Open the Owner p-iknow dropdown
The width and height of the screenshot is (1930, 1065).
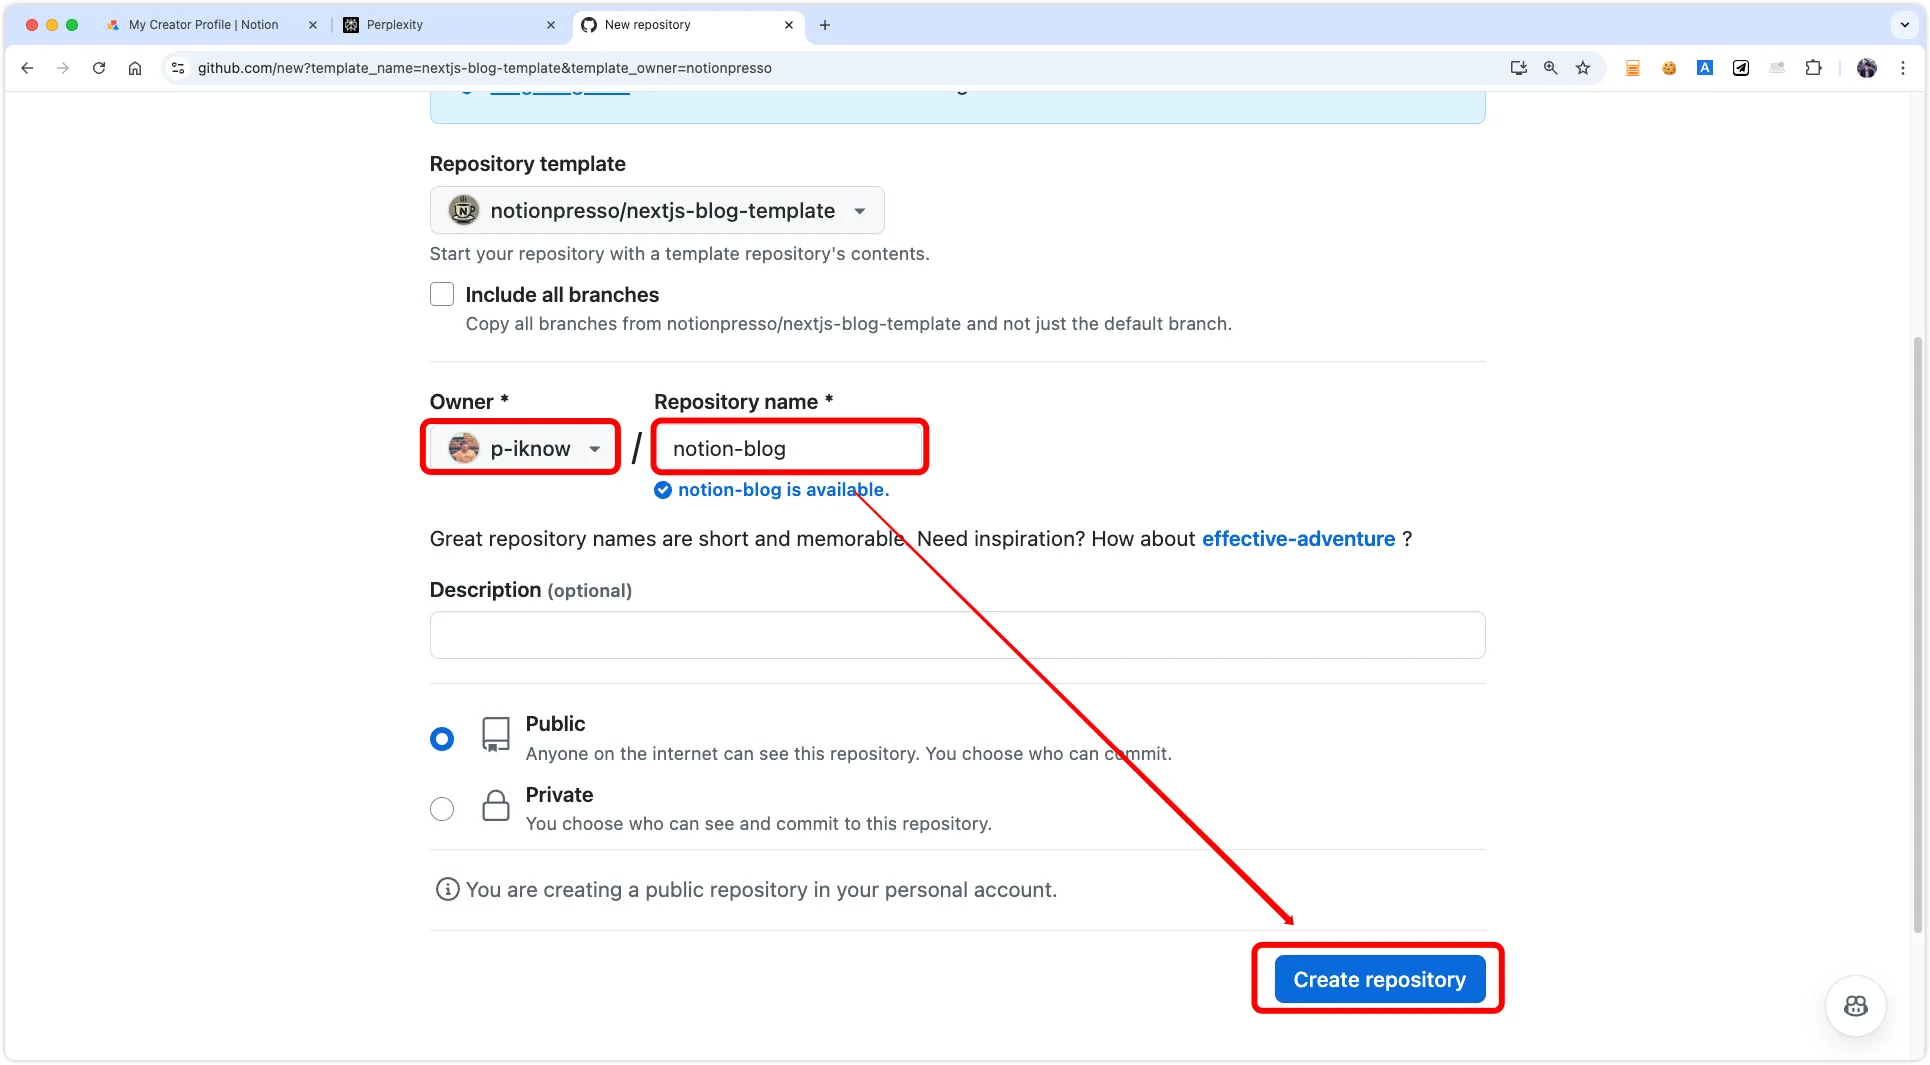click(x=524, y=449)
